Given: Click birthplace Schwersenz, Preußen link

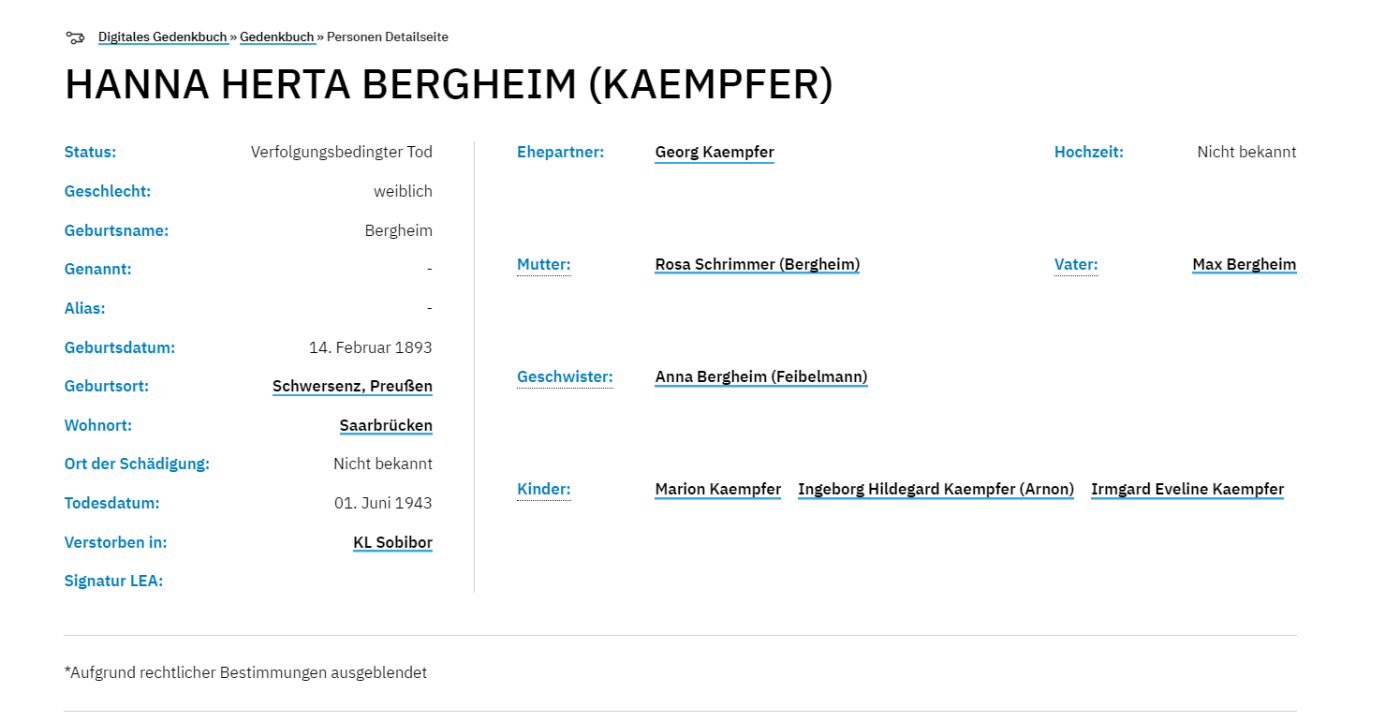Looking at the screenshot, I should (x=352, y=386).
